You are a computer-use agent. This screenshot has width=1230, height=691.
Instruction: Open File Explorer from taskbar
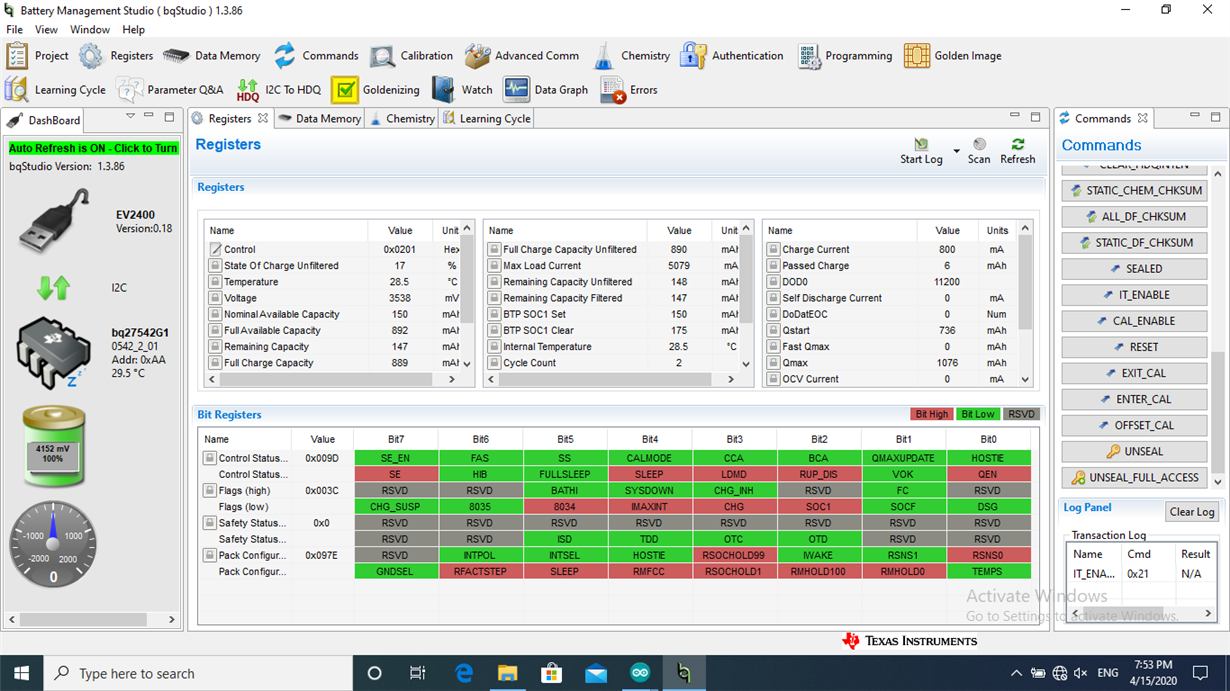click(x=507, y=673)
